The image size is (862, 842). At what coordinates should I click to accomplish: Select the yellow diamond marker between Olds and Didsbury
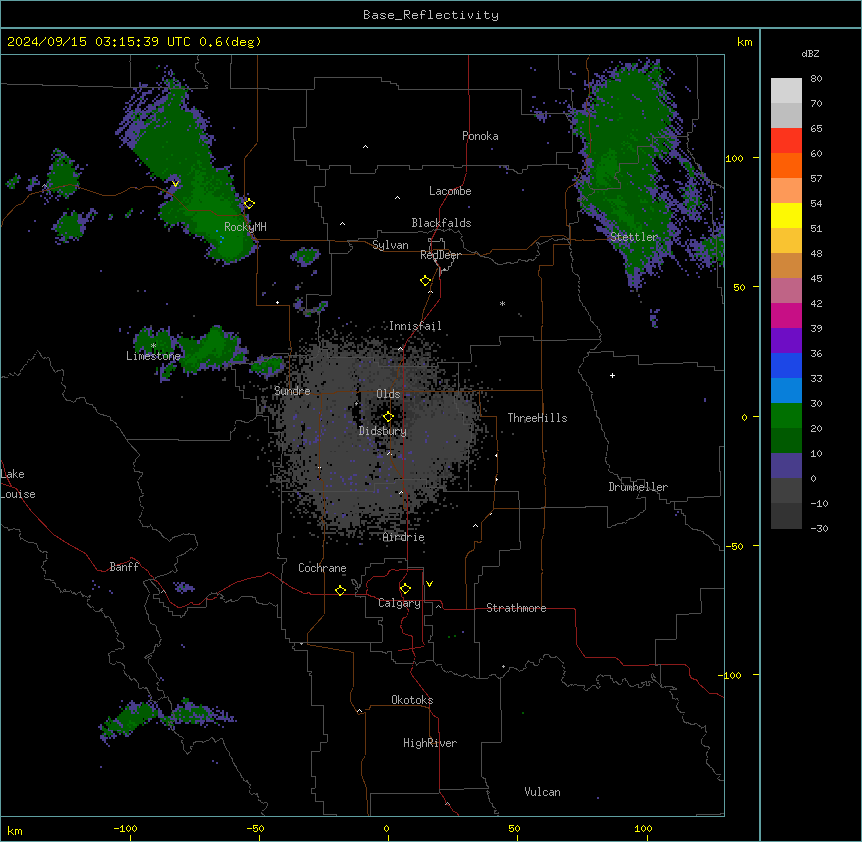tap(388, 417)
